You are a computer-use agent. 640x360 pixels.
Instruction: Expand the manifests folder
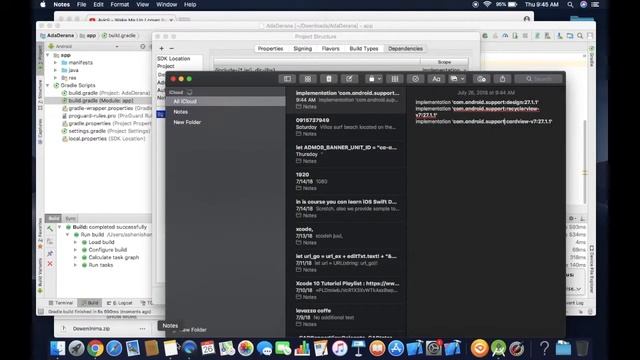(56, 62)
